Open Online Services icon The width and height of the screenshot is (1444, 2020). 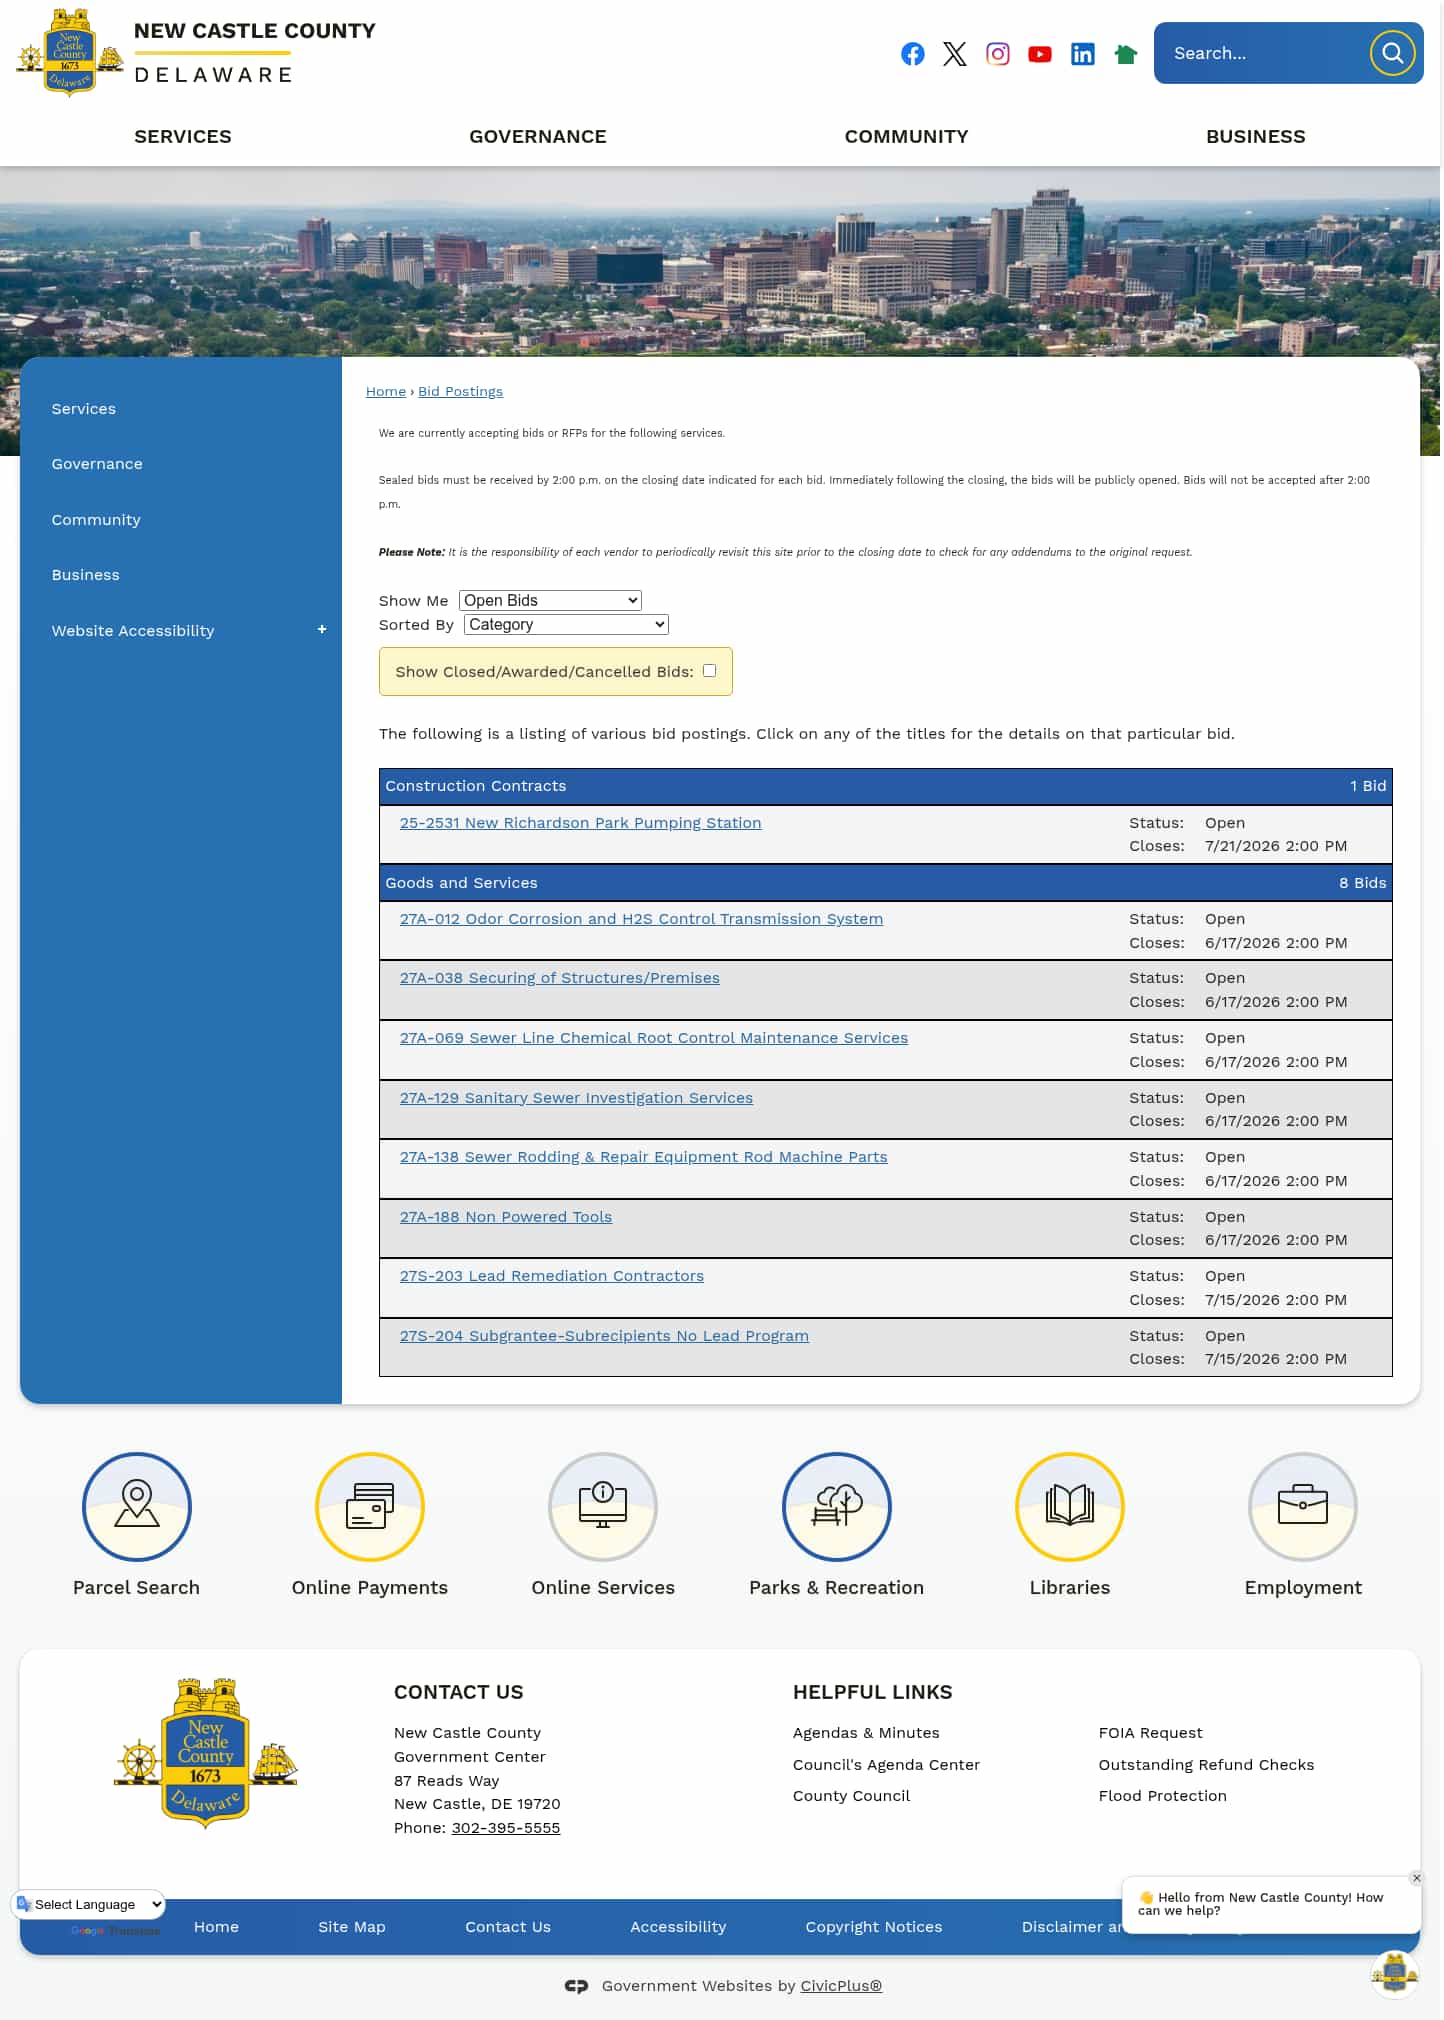click(603, 1507)
